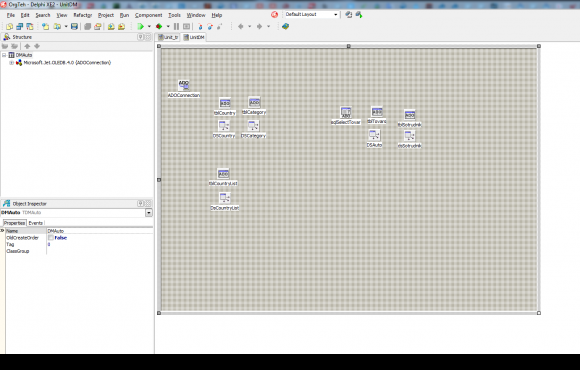The image size is (580, 370).
Task: Switch to the Unit_tr editor tab
Action: pos(168,37)
